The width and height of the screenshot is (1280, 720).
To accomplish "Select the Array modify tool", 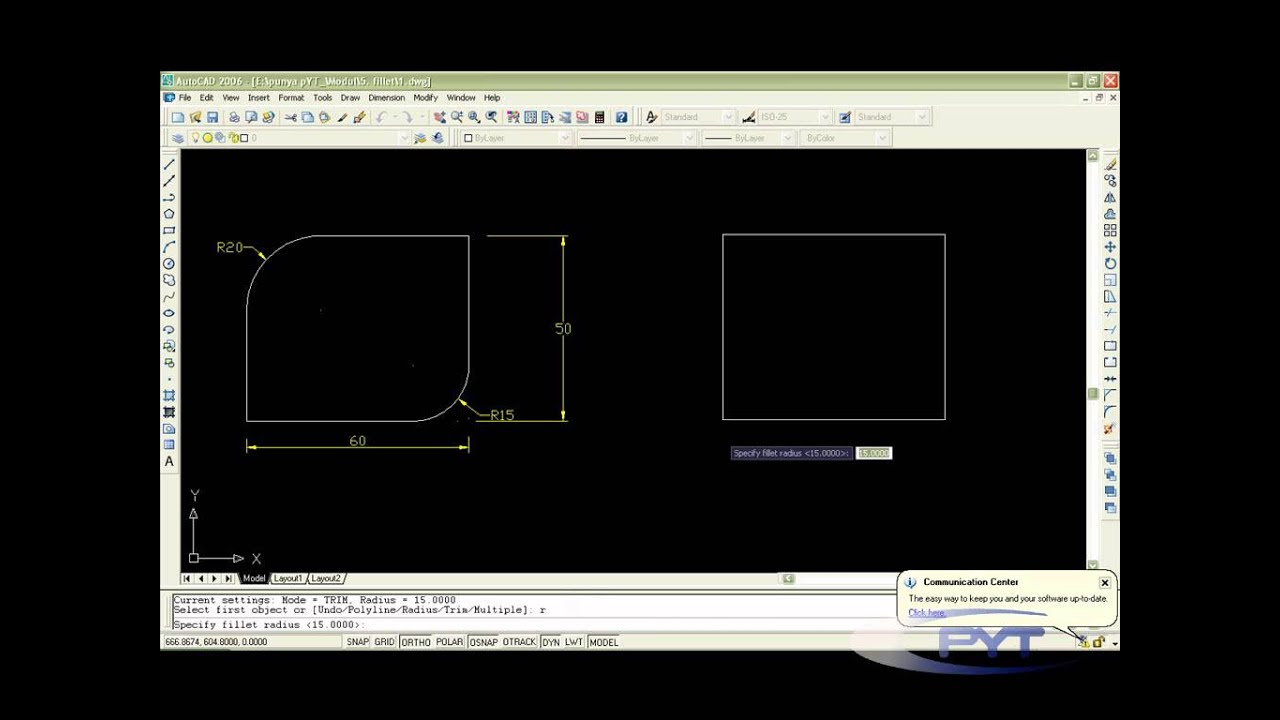I will pos(1110,230).
